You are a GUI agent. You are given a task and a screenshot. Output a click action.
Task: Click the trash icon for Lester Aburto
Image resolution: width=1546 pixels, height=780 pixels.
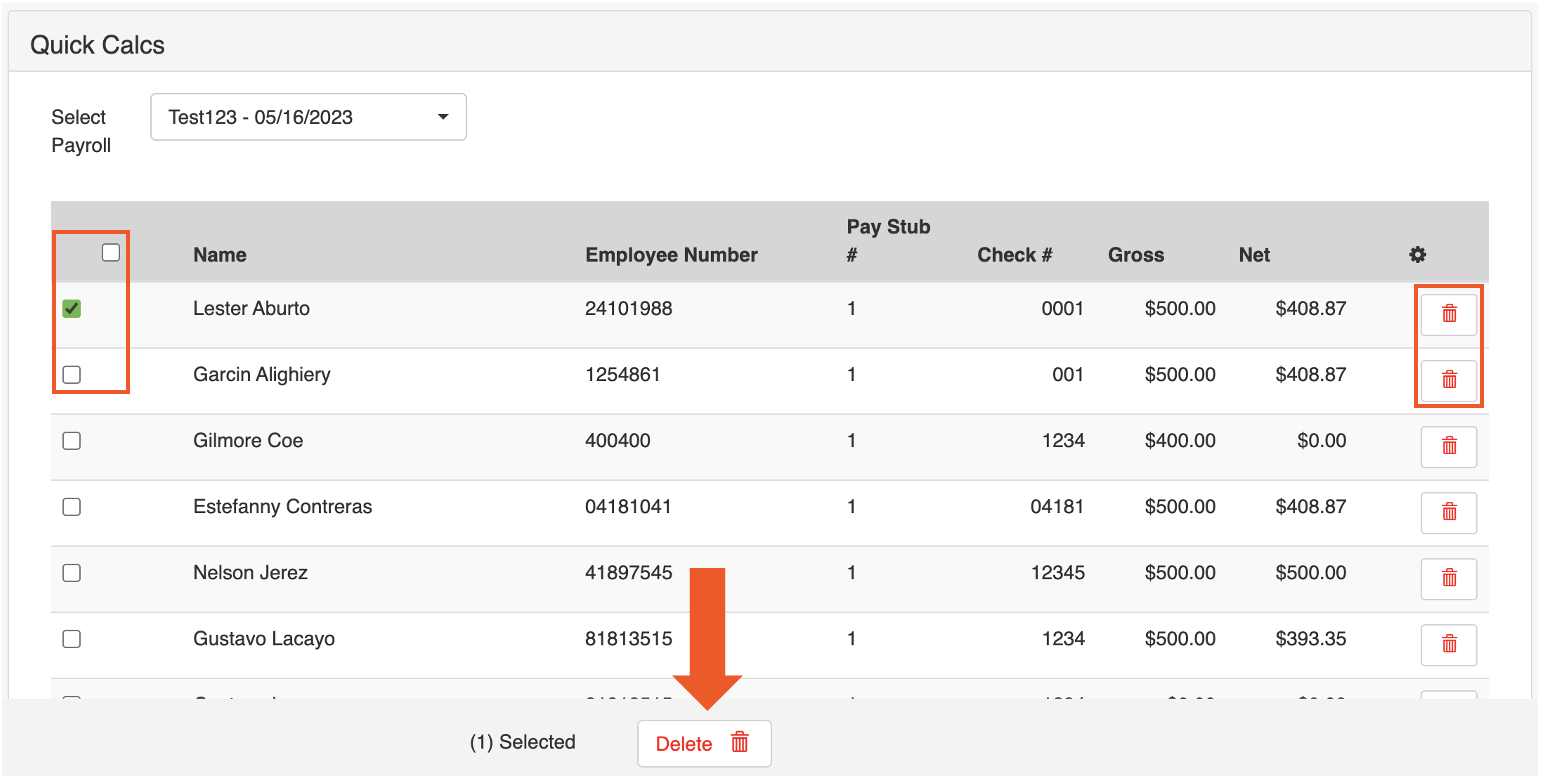[x=1449, y=313]
